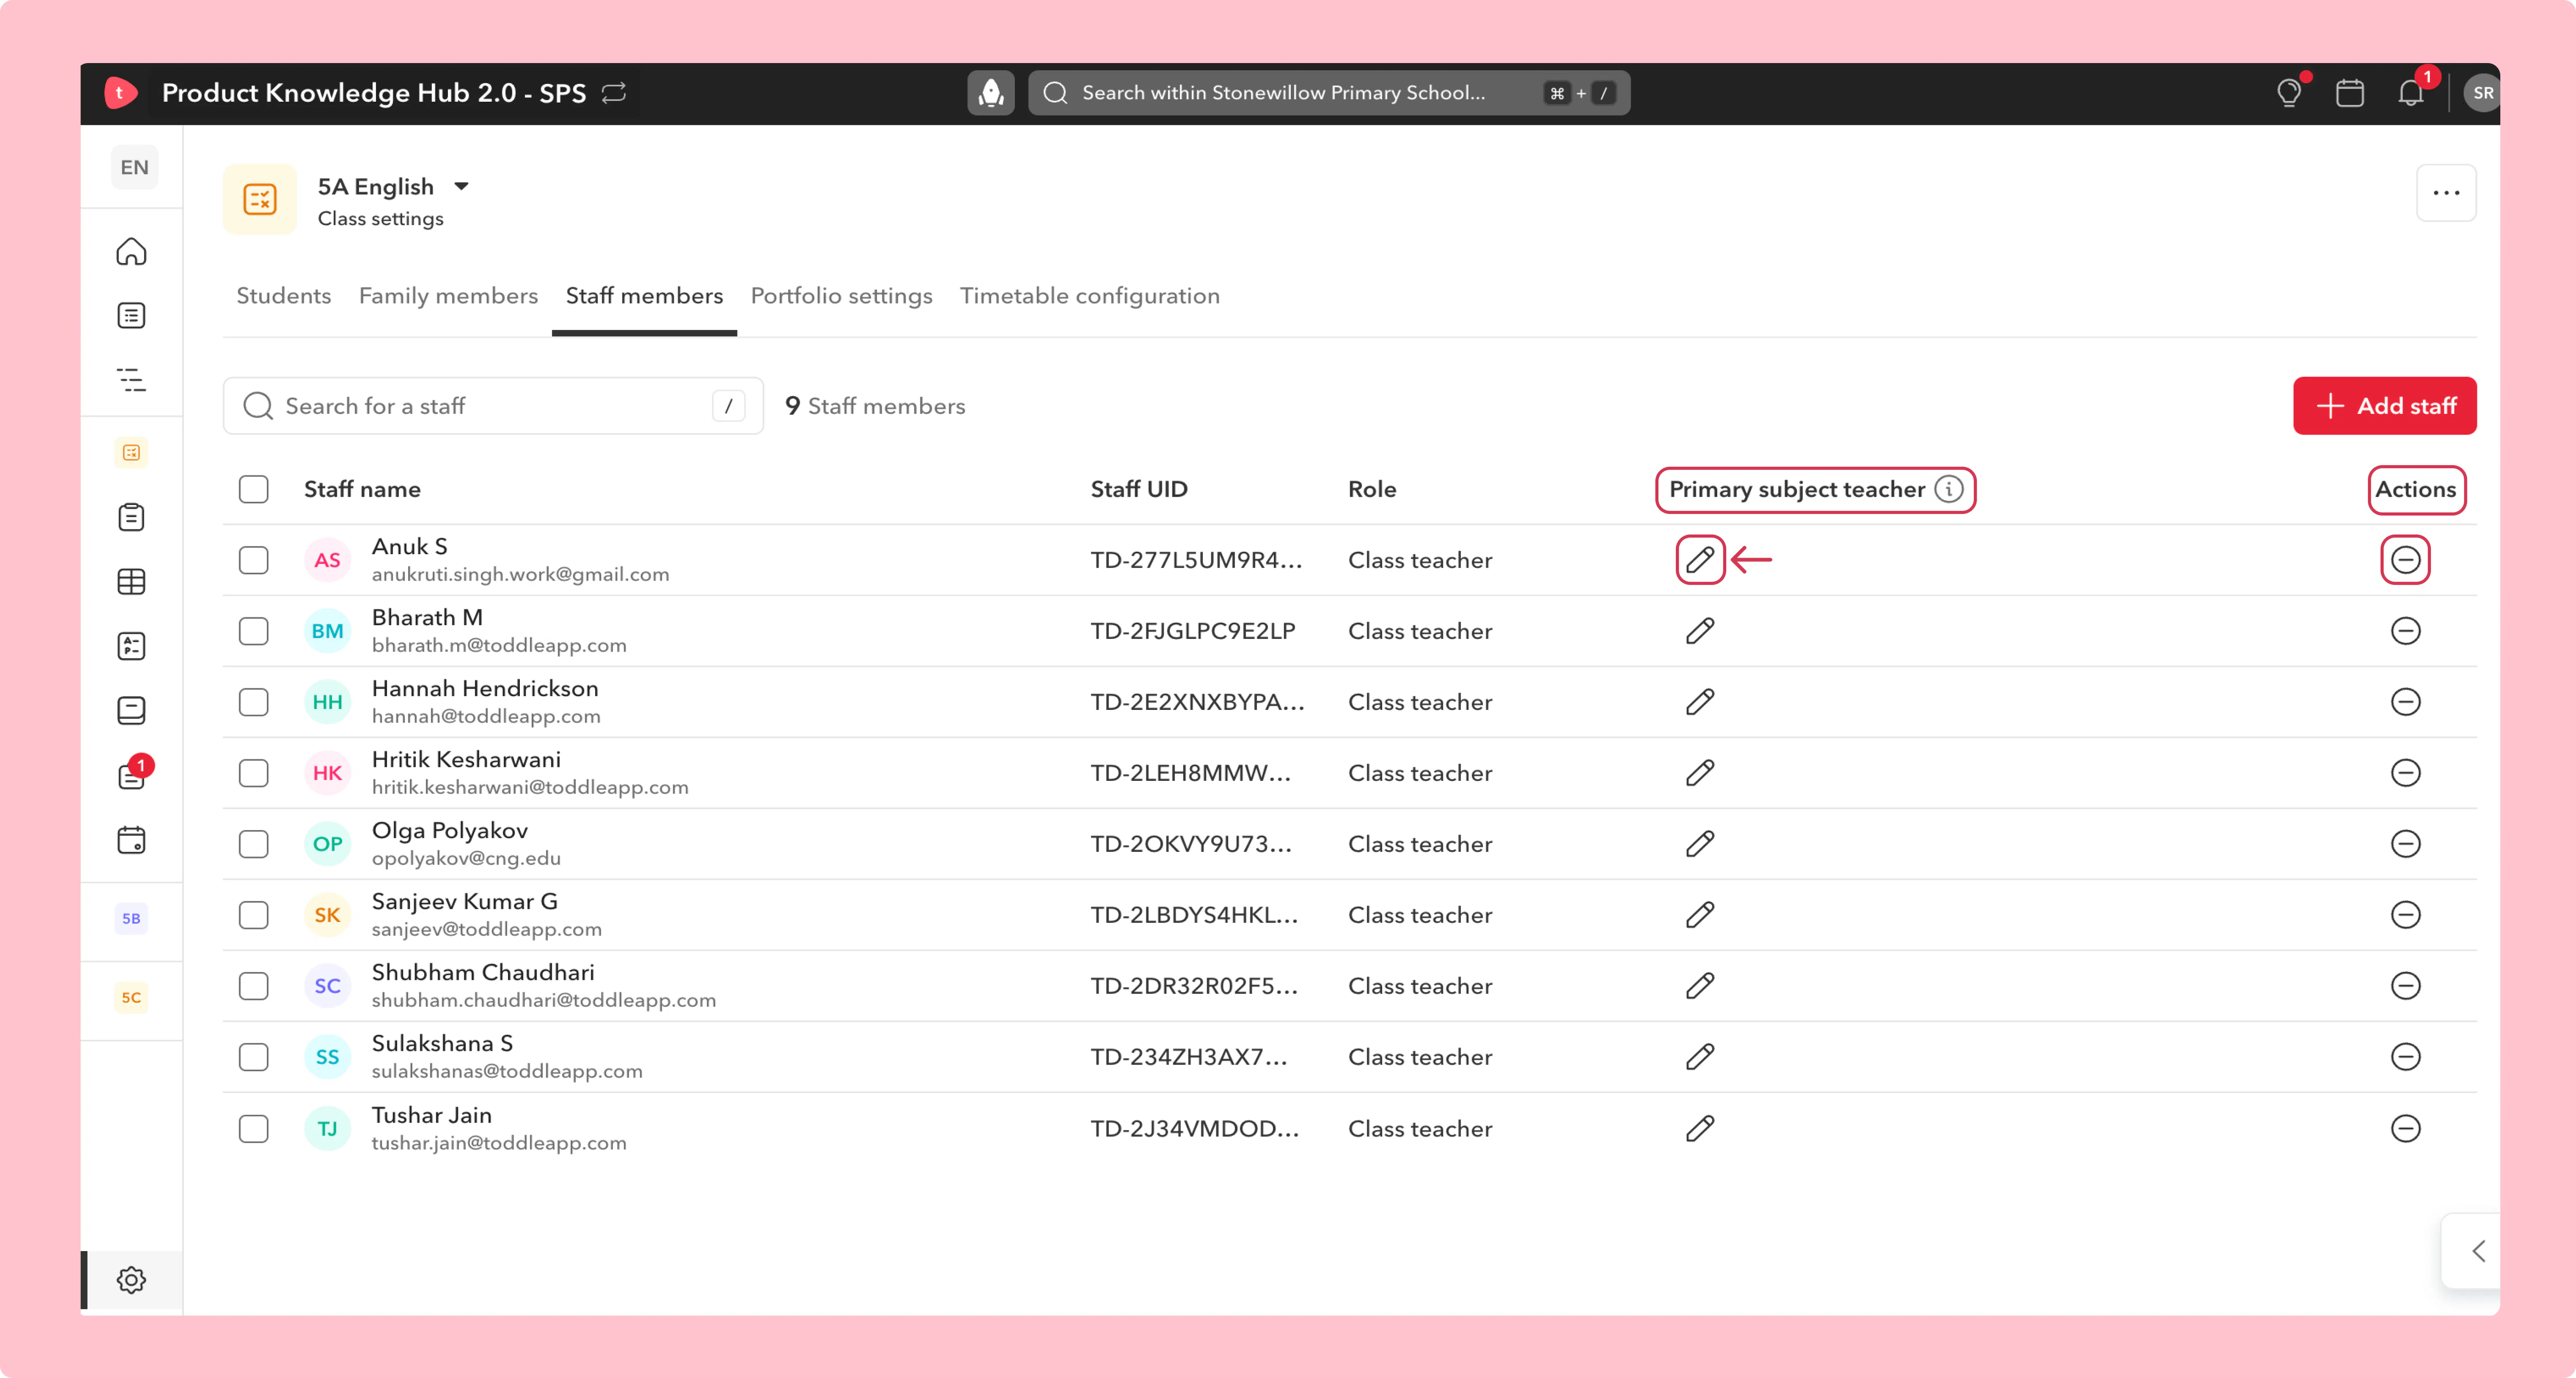Click the Add staff button
Screen dimensions: 2576x1378
coord(2385,406)
